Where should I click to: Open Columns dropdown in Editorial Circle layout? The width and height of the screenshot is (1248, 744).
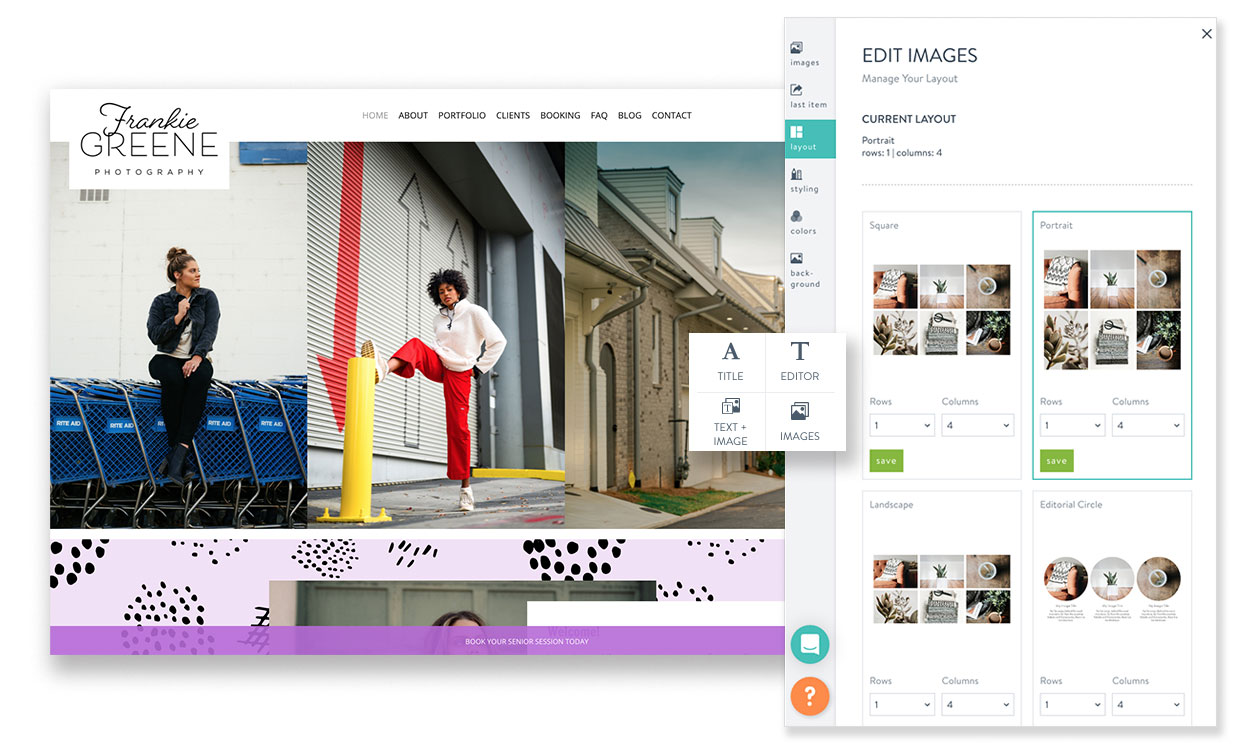pyautogui.click(x=1148, y=704)
